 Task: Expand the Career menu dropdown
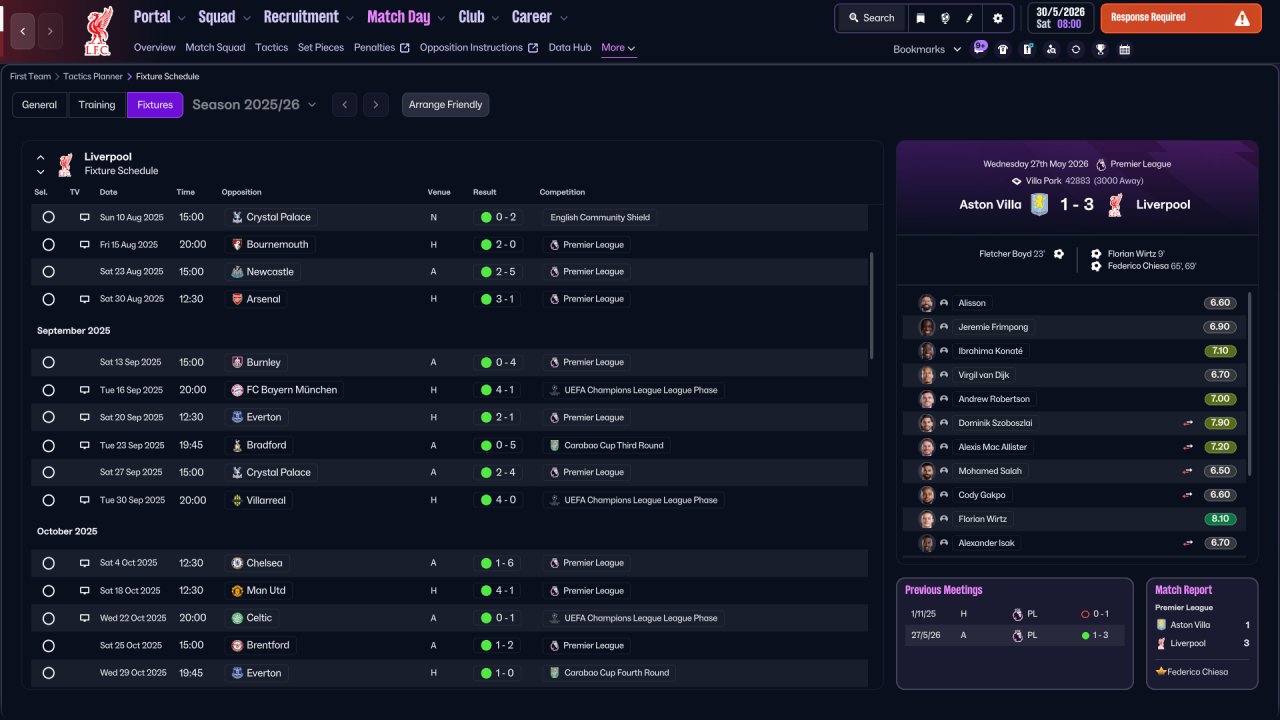[564, 18]
